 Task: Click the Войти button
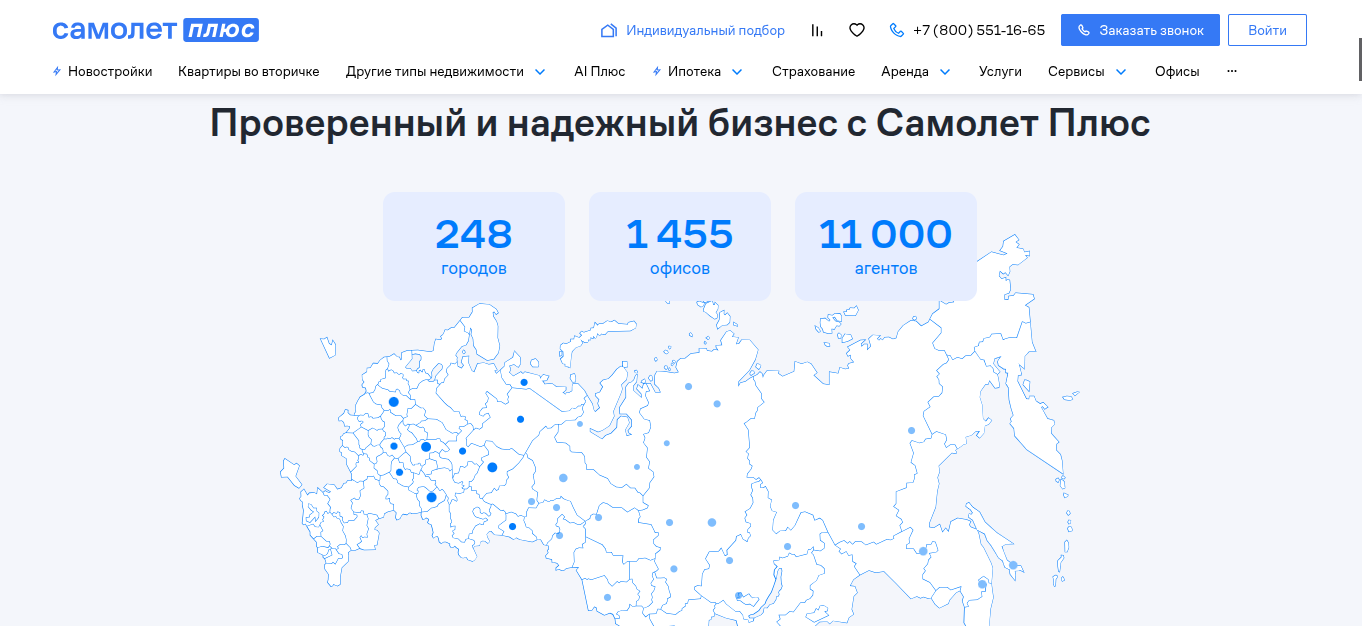[x=1267, y=30]
